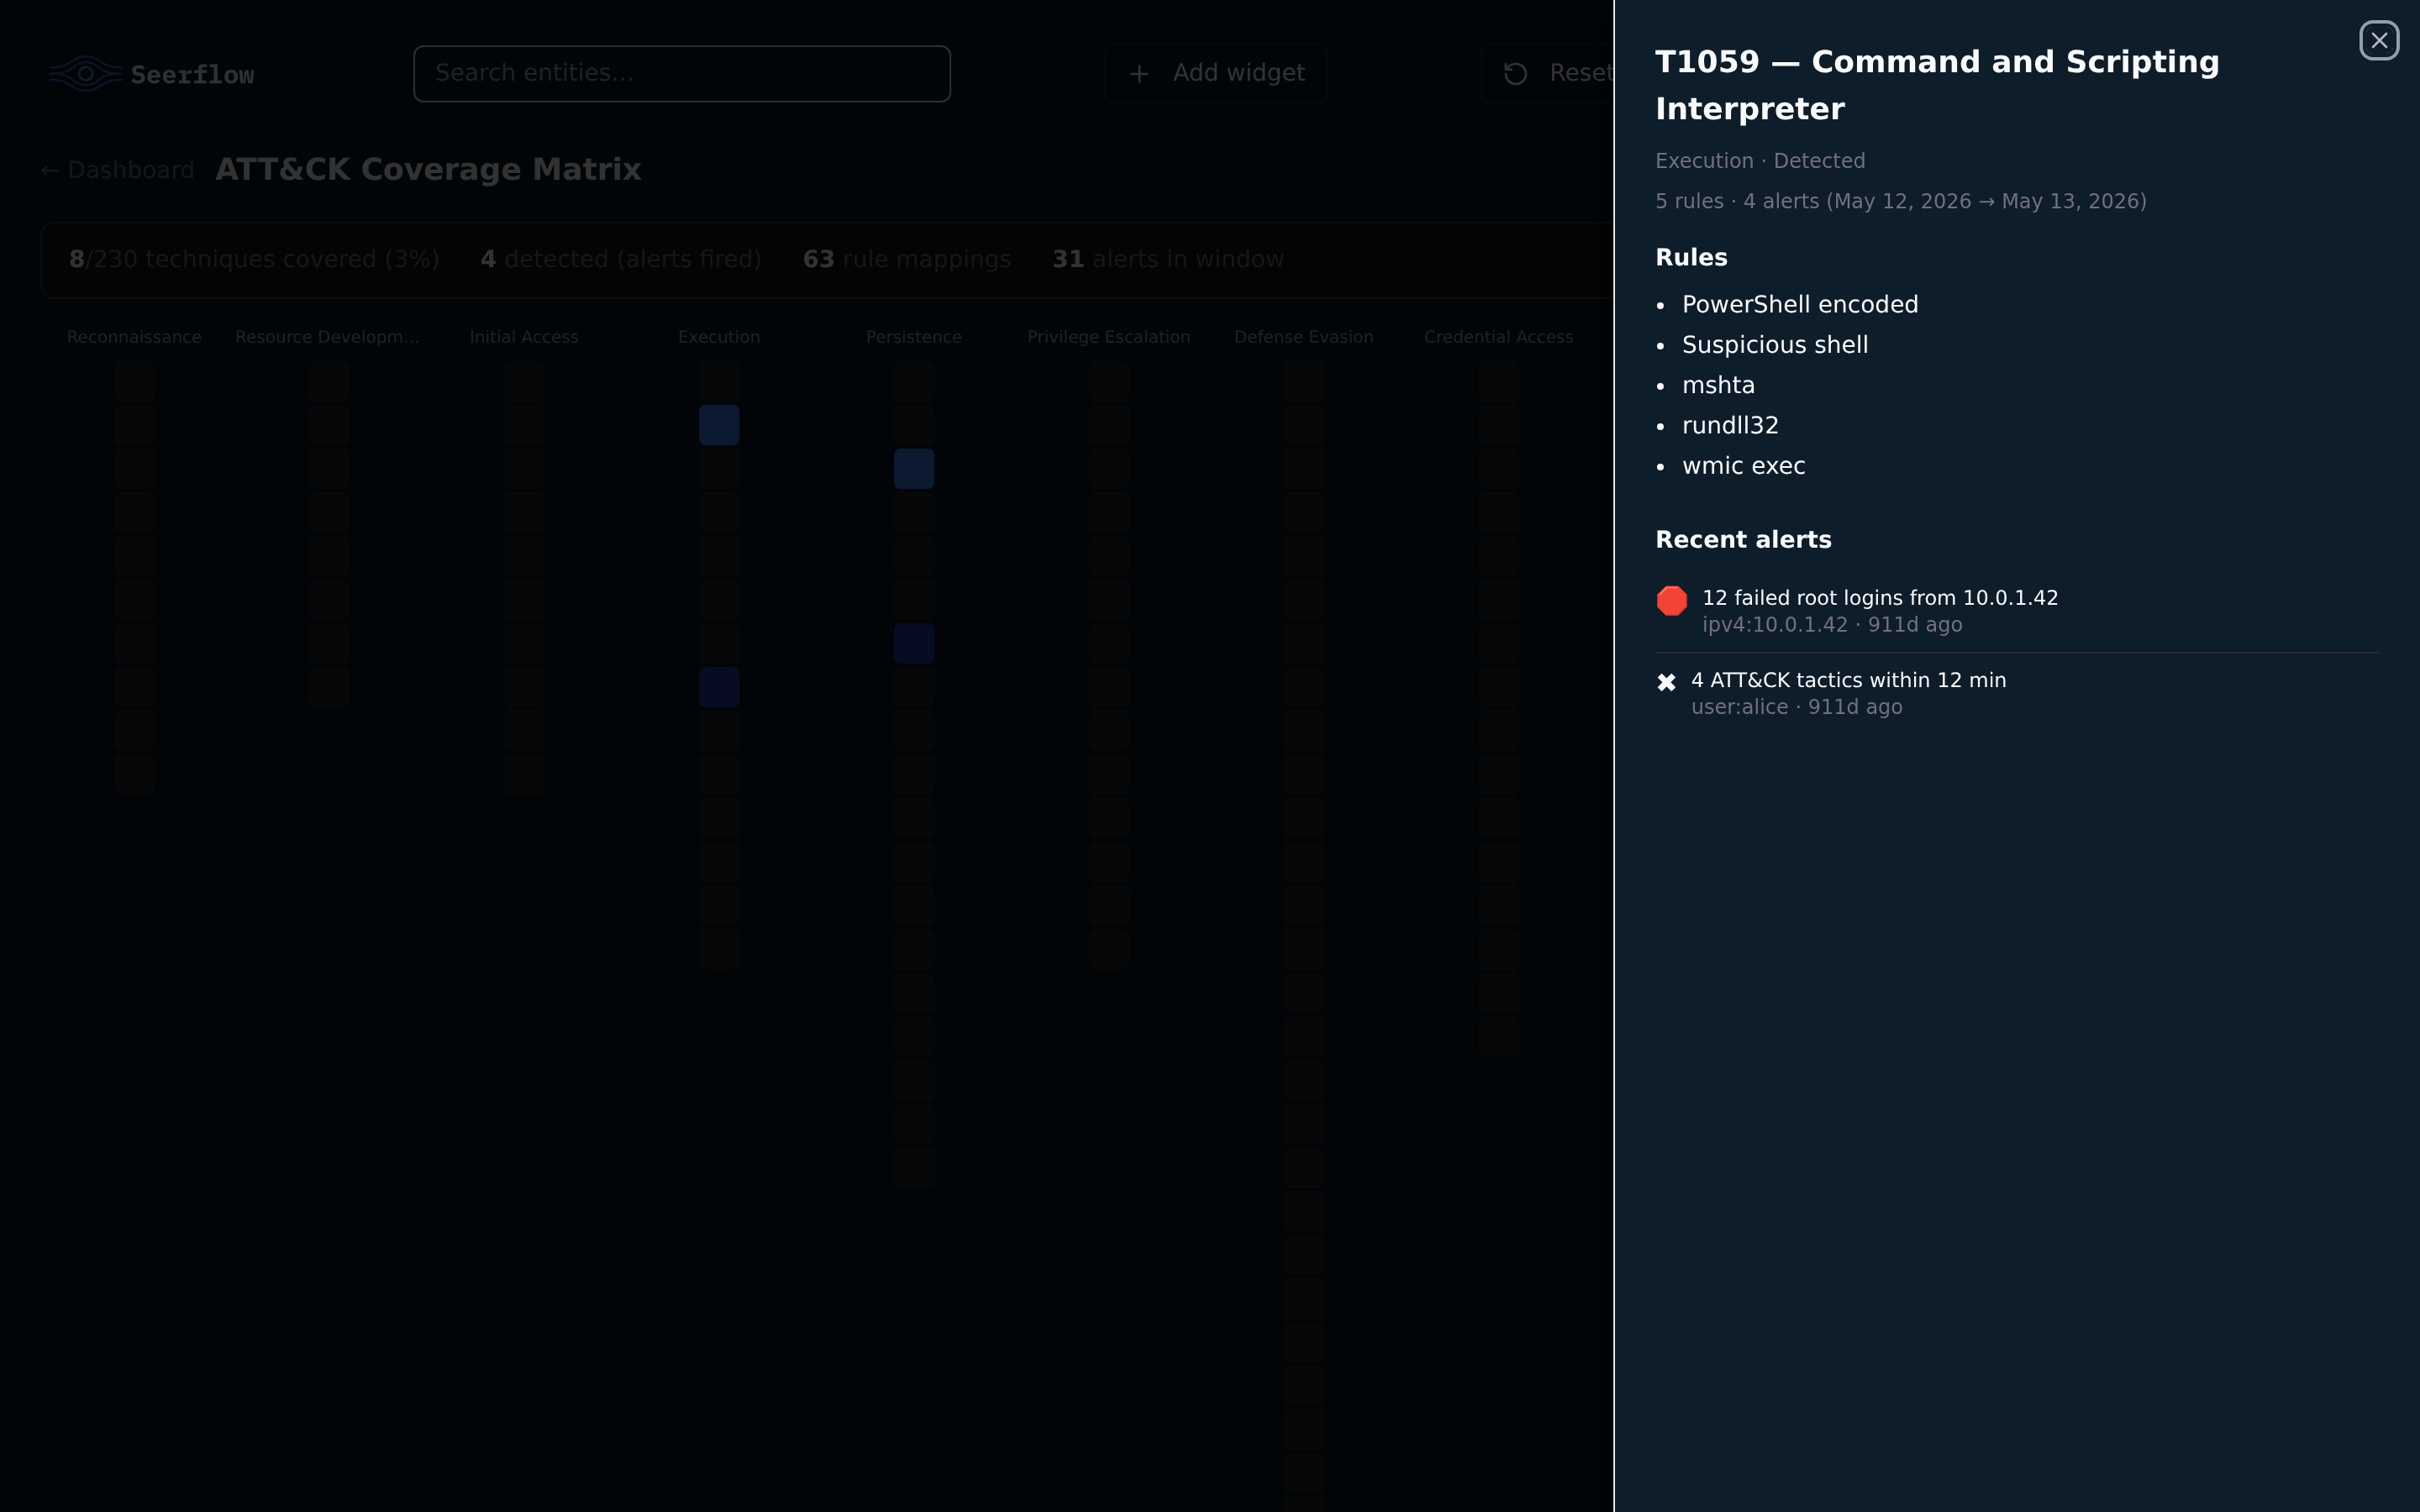Select the 'PowerShell encoded' rule

click(x=1800, y=305)
